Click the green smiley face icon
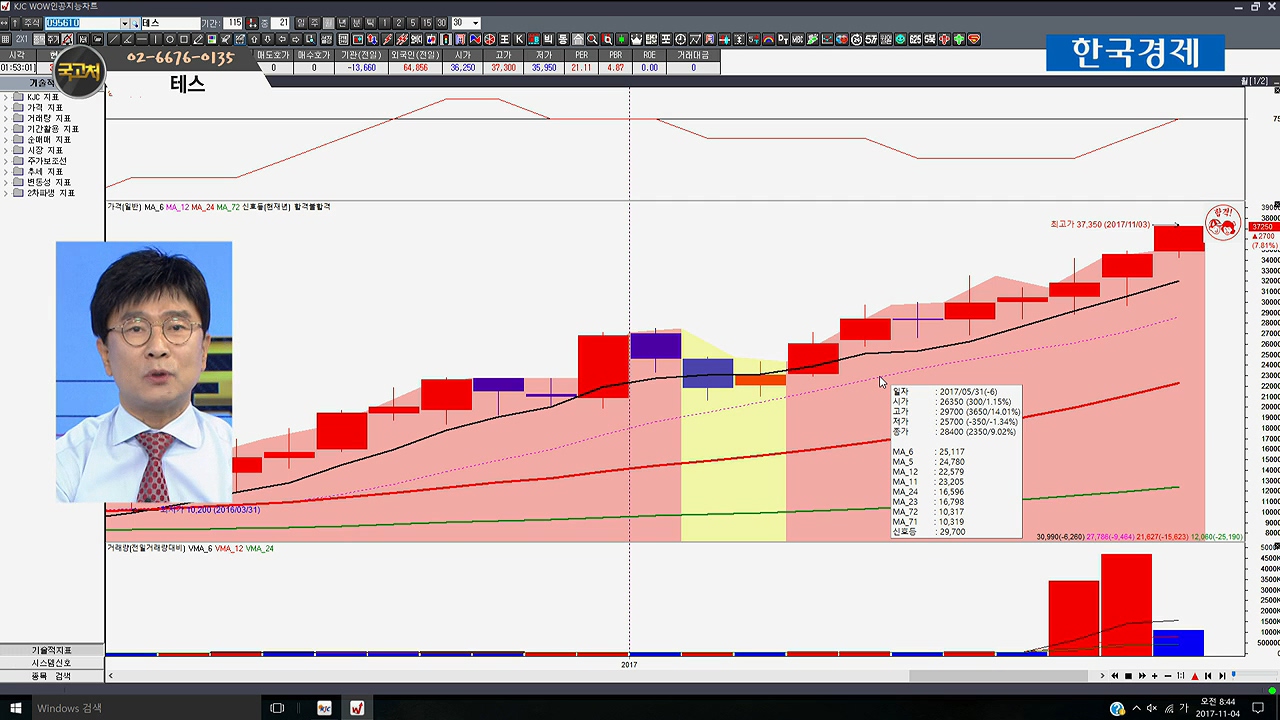This screenshot has width=1280, height=720. [x=900, y=40]
